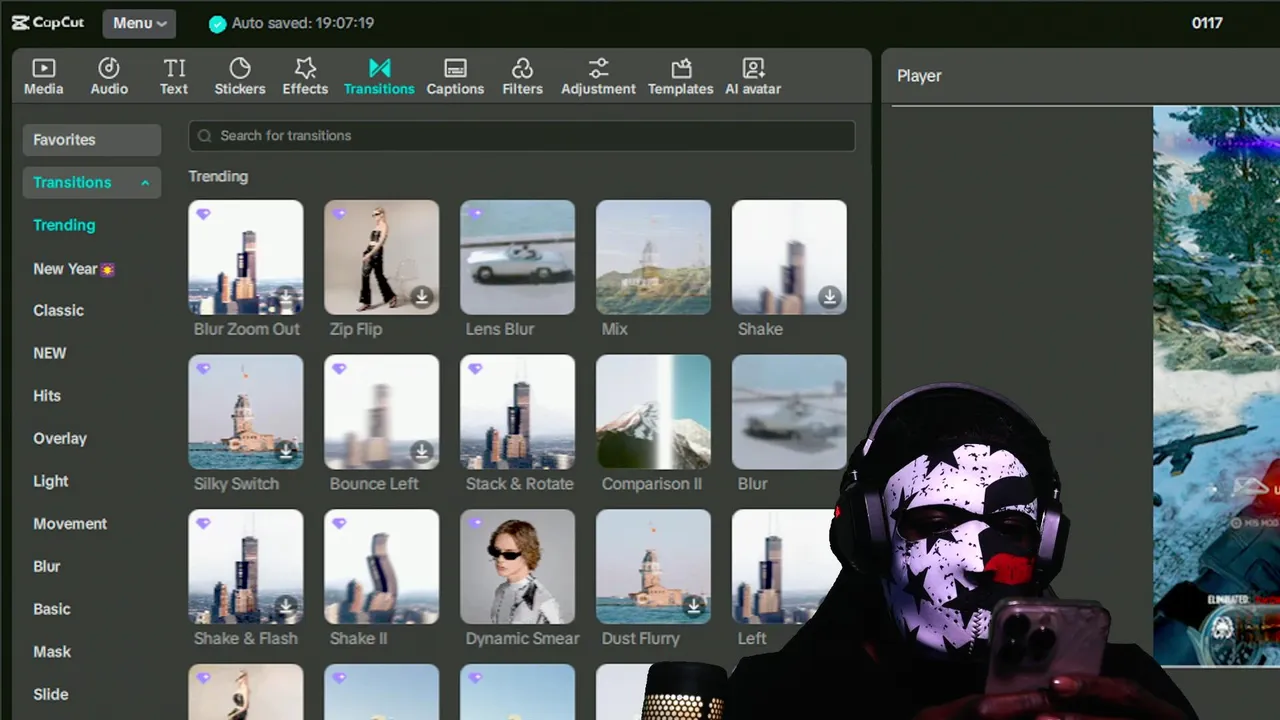Viewport: 1280px width, 720px height.
Task: Select the Light category
Action: click(51, 481)
